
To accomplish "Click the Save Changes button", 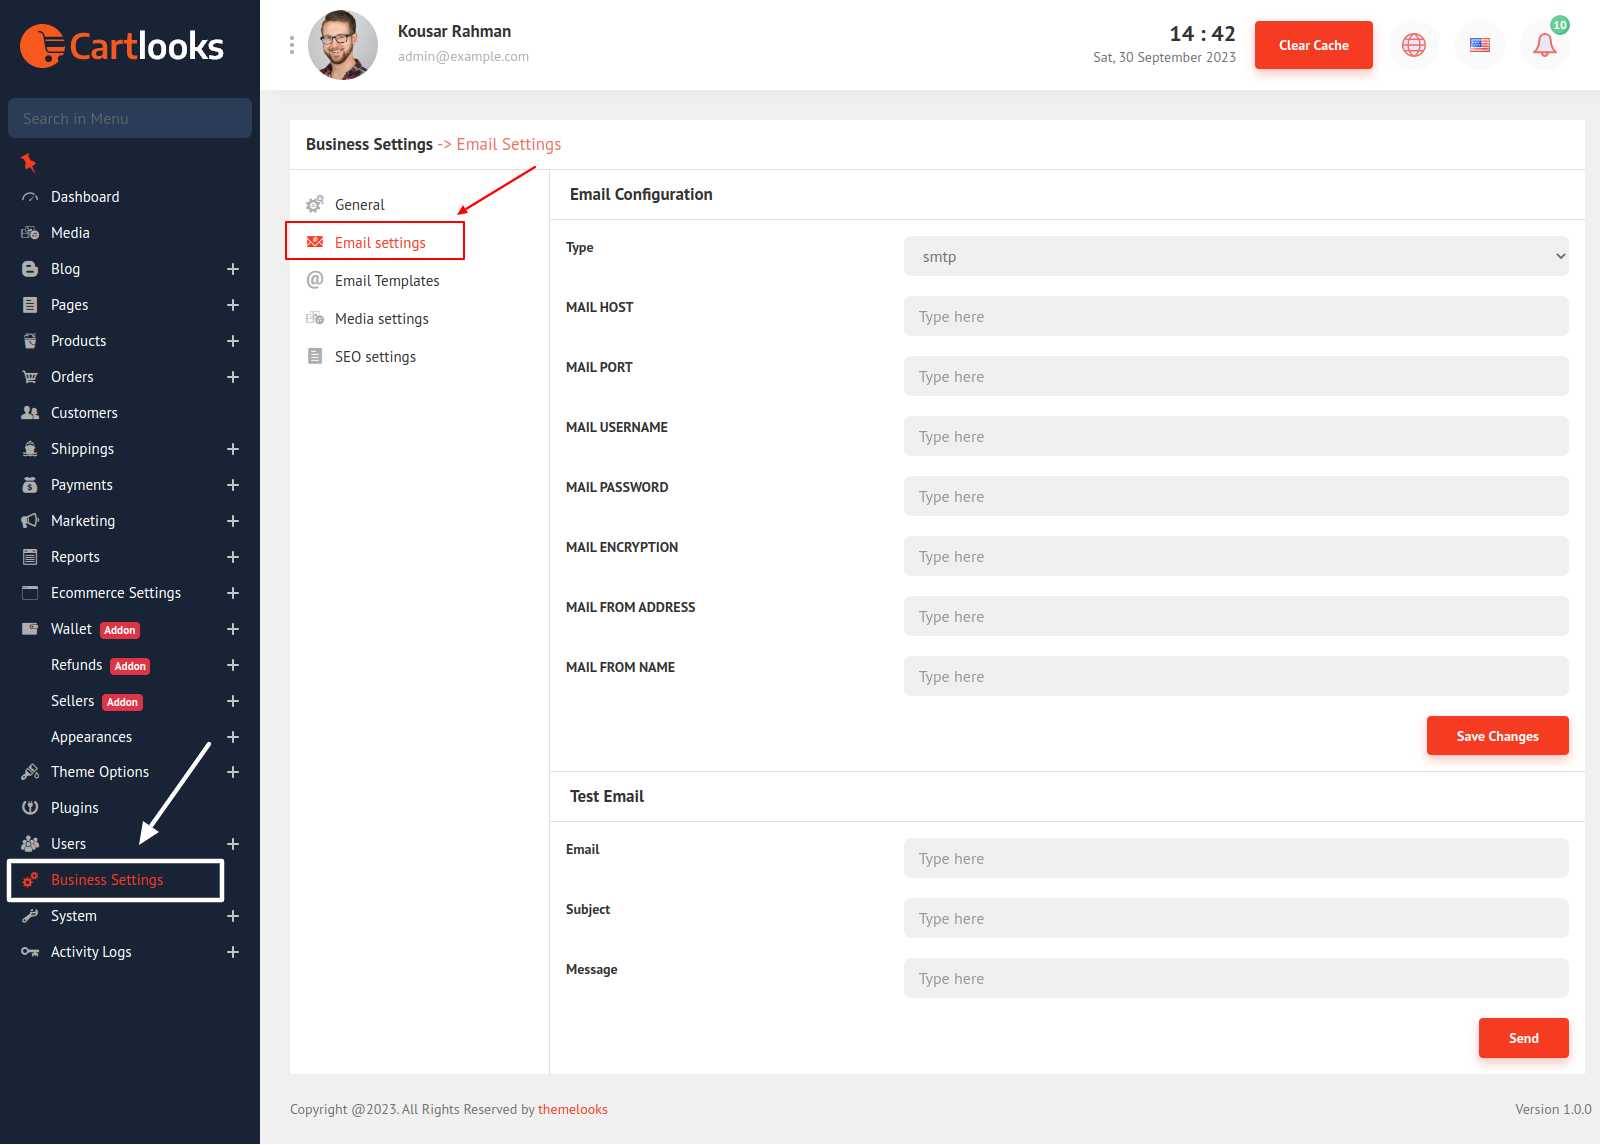I will [1497, 736].
